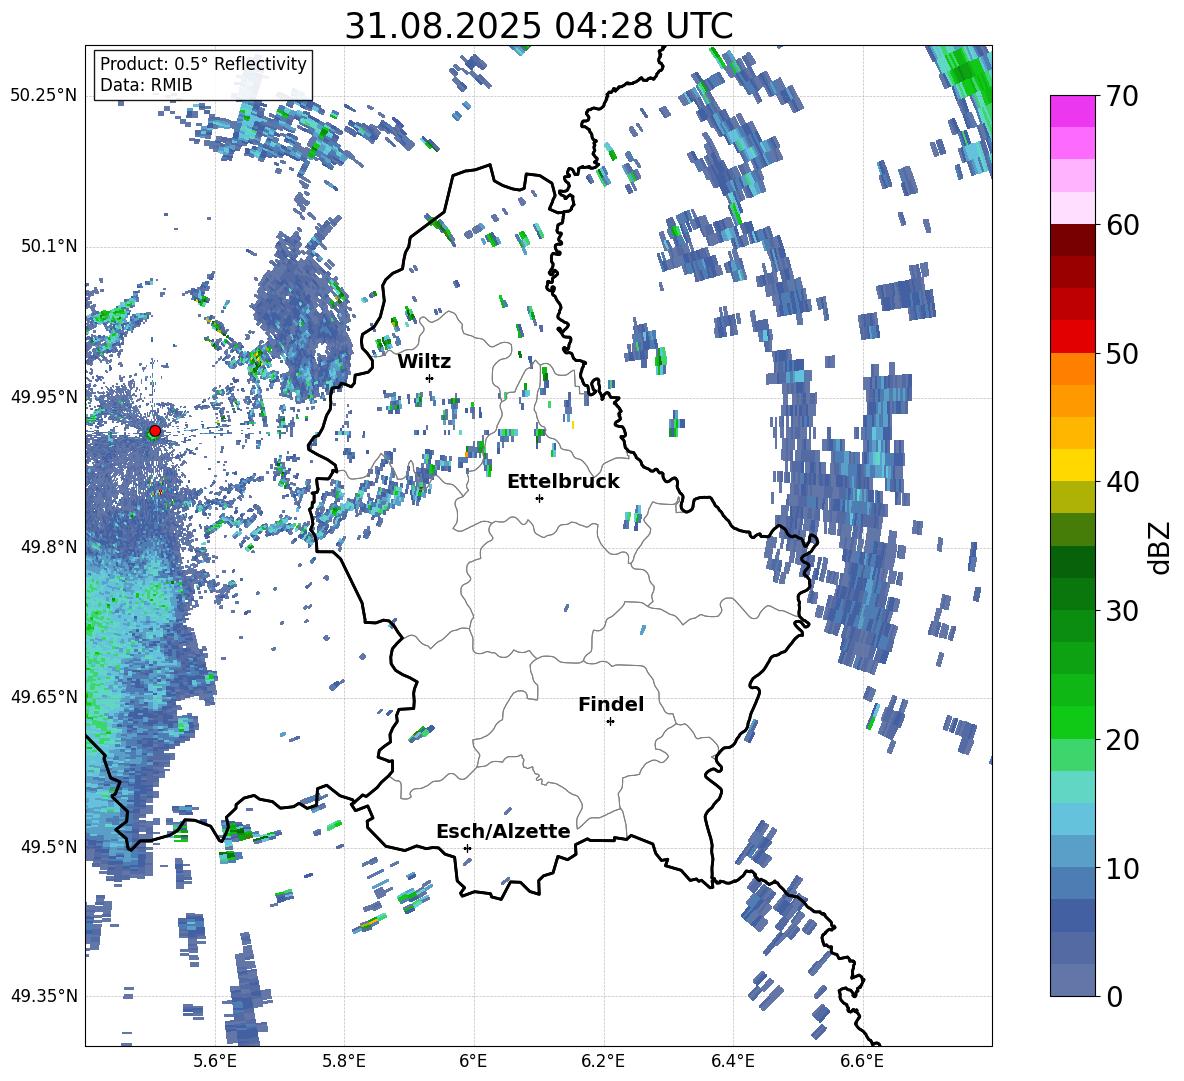Click the 49.65°N latitude label
This screenshot has height=1081, width=1184.
44,696
